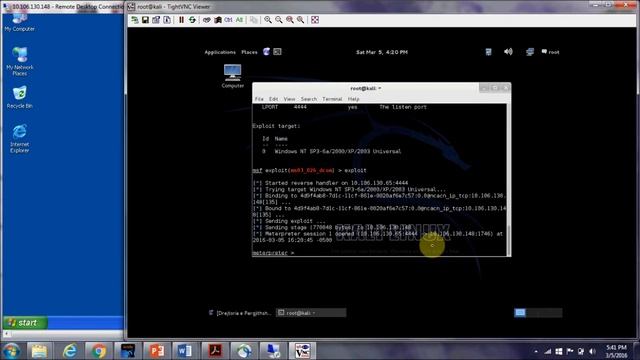
Task: Click the New connection icon in TightVNC toolbar
Action: (135, 20)
